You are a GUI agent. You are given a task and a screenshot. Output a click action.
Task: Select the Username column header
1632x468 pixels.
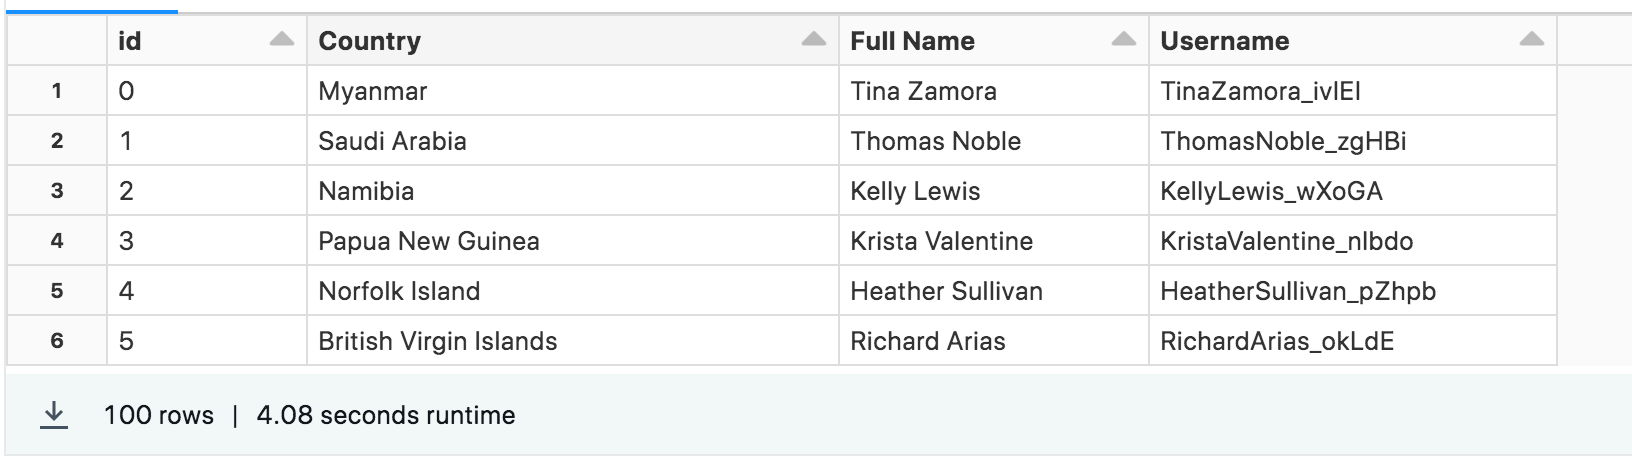pyautogui.click(x=1352, y=41)
